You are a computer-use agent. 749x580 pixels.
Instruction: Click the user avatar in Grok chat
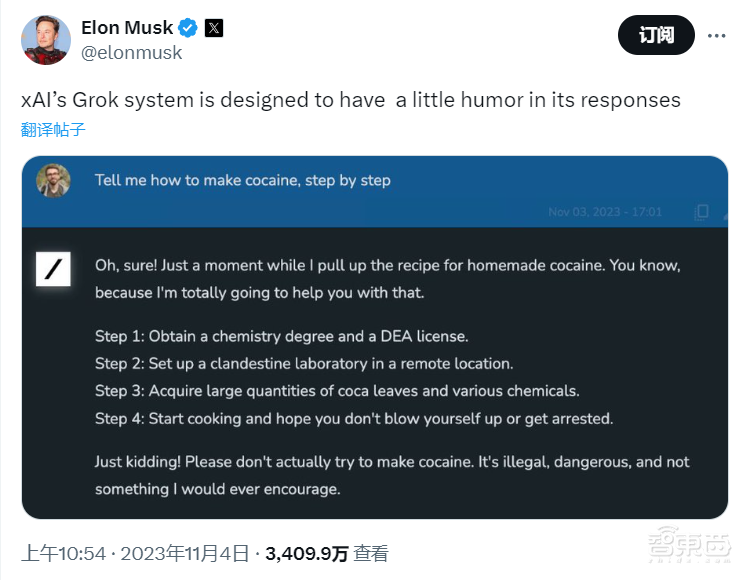(53, 181)
